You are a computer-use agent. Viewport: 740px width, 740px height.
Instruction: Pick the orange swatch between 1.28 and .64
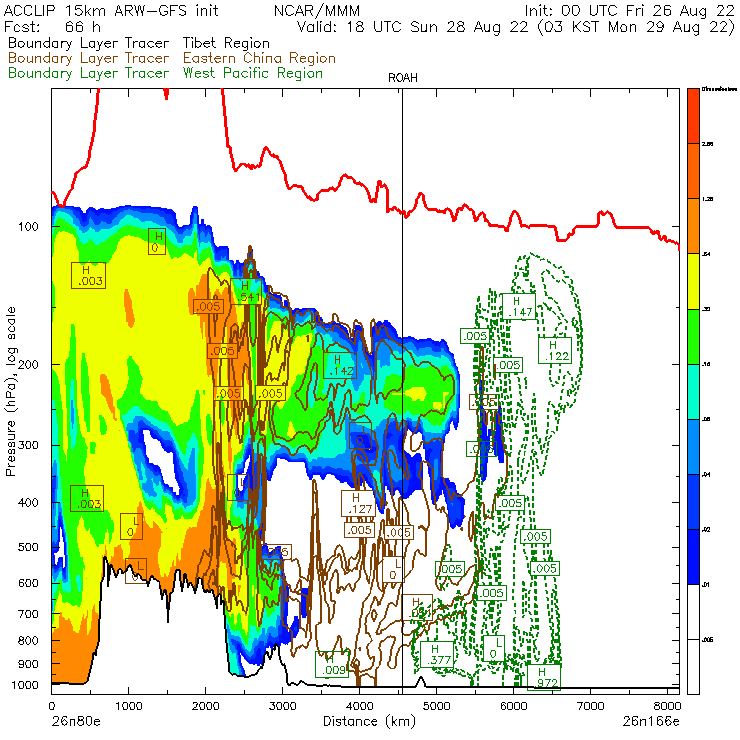693,226
